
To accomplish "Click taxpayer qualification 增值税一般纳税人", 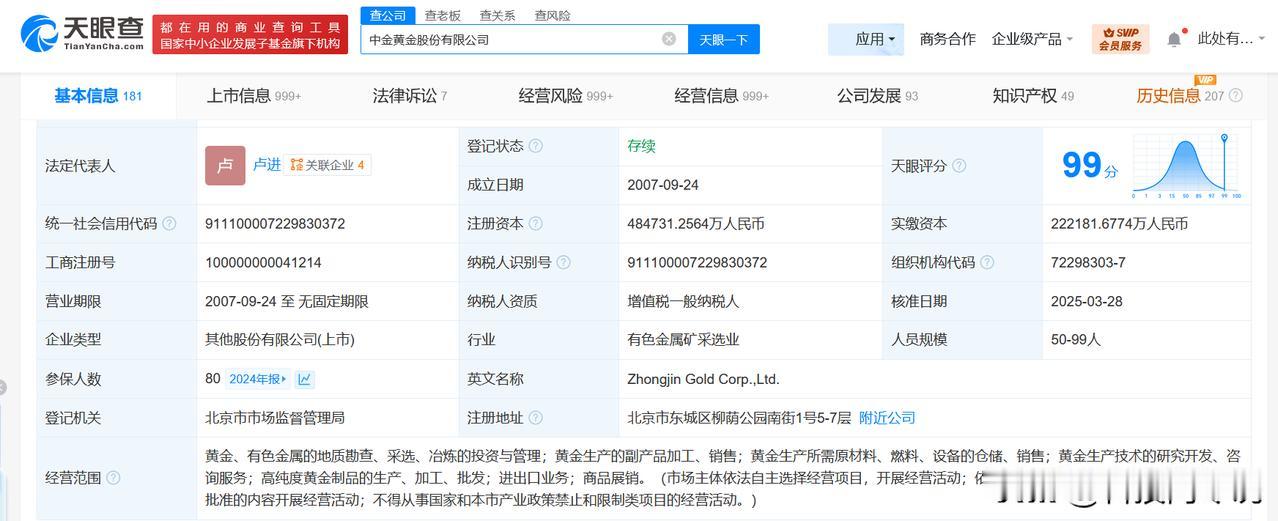I will 684,301.
